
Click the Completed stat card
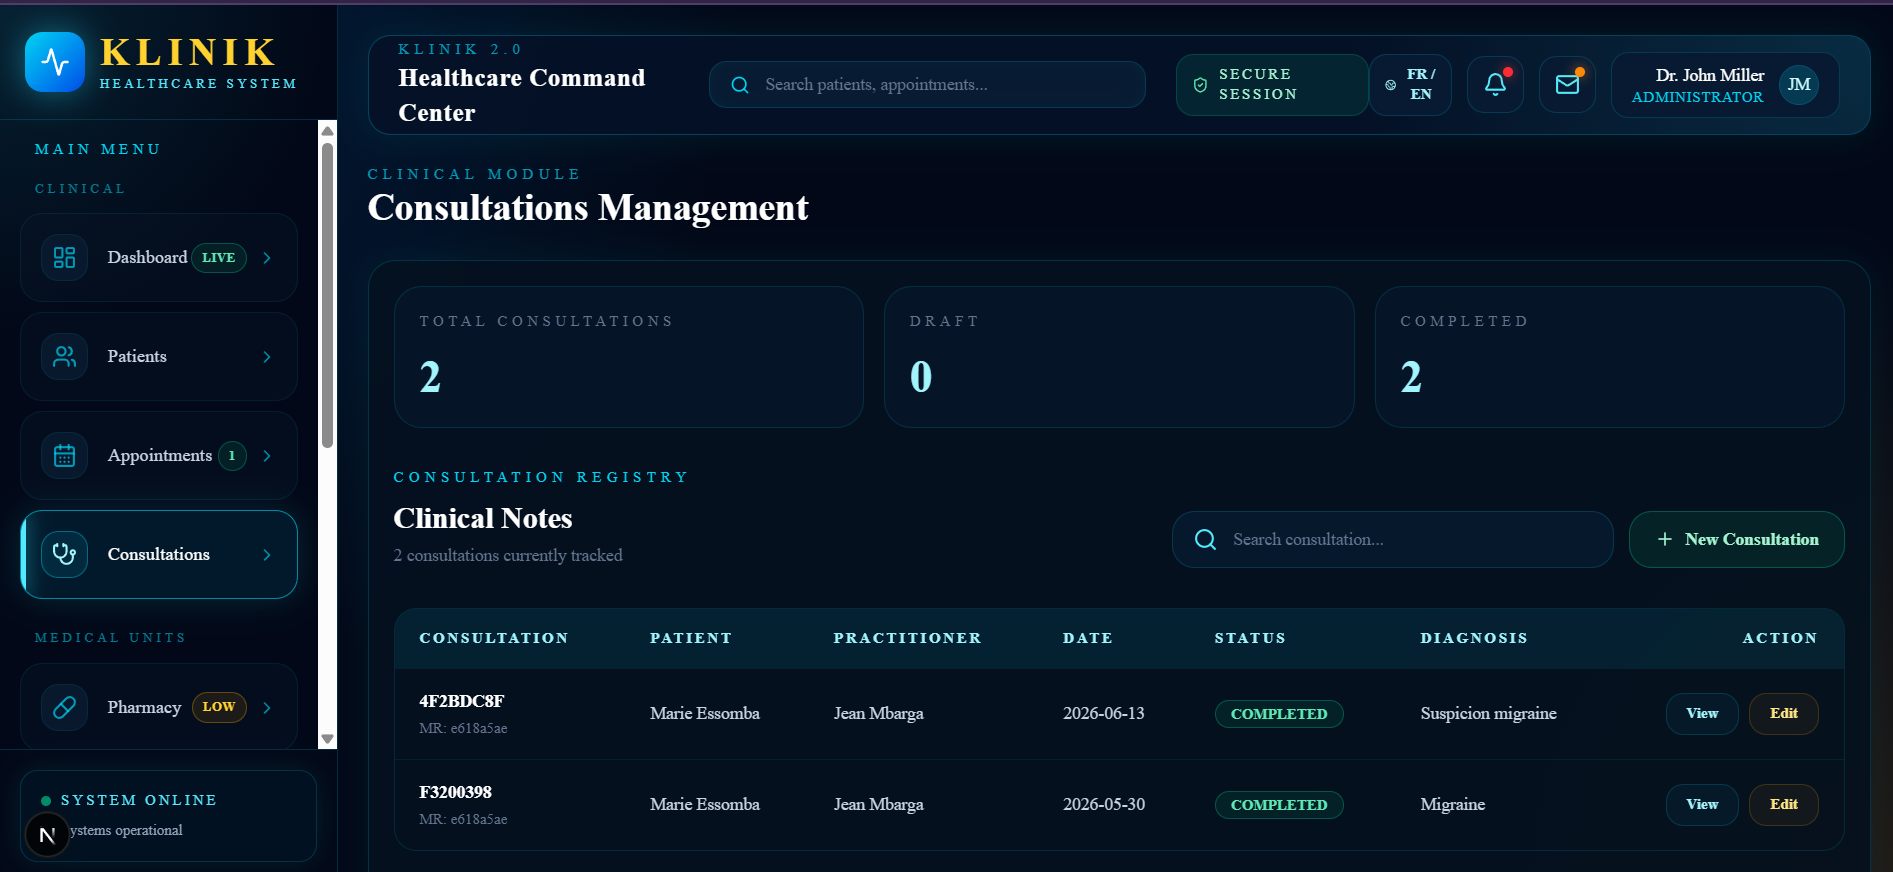(1610, 357)
